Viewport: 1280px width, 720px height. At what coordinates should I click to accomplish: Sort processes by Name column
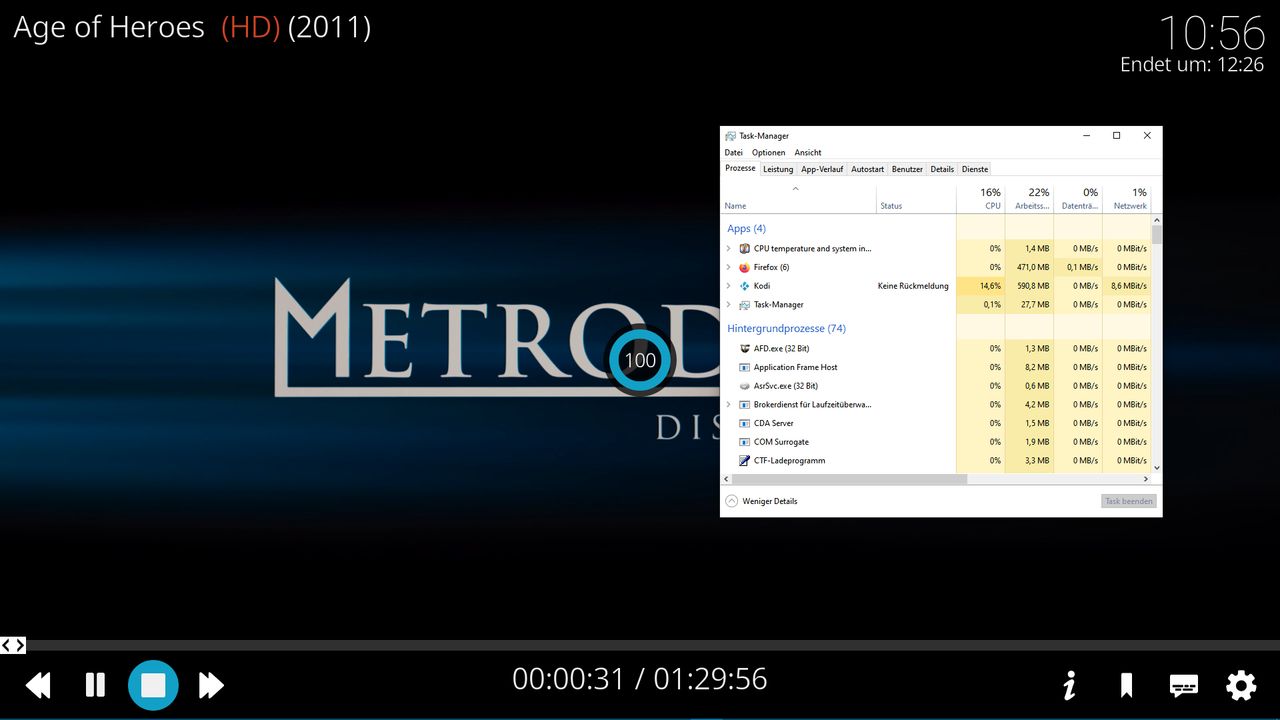pos(799,198)
